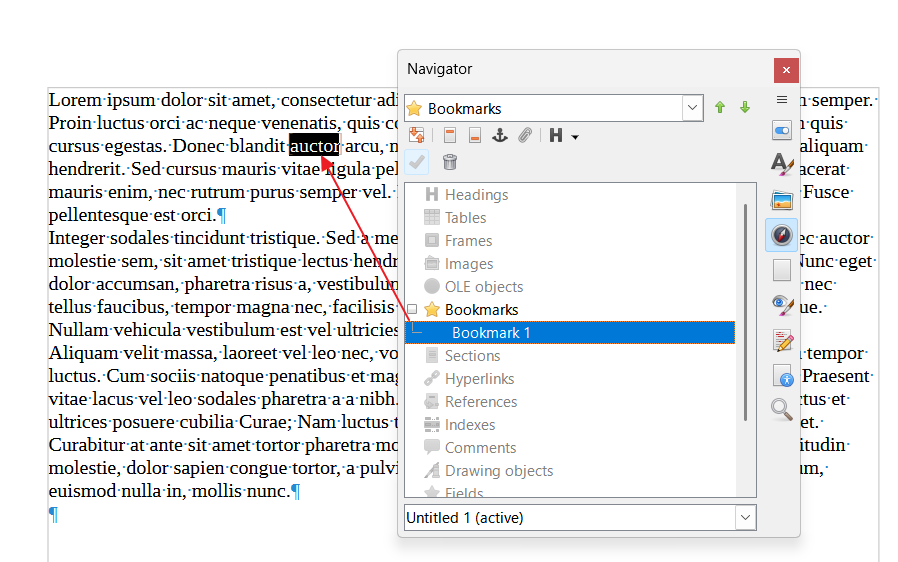The height and width of the screenshot is (562, 898).
Task: Select Bookmark 1 in the Navigator tree
Action: 491,333
